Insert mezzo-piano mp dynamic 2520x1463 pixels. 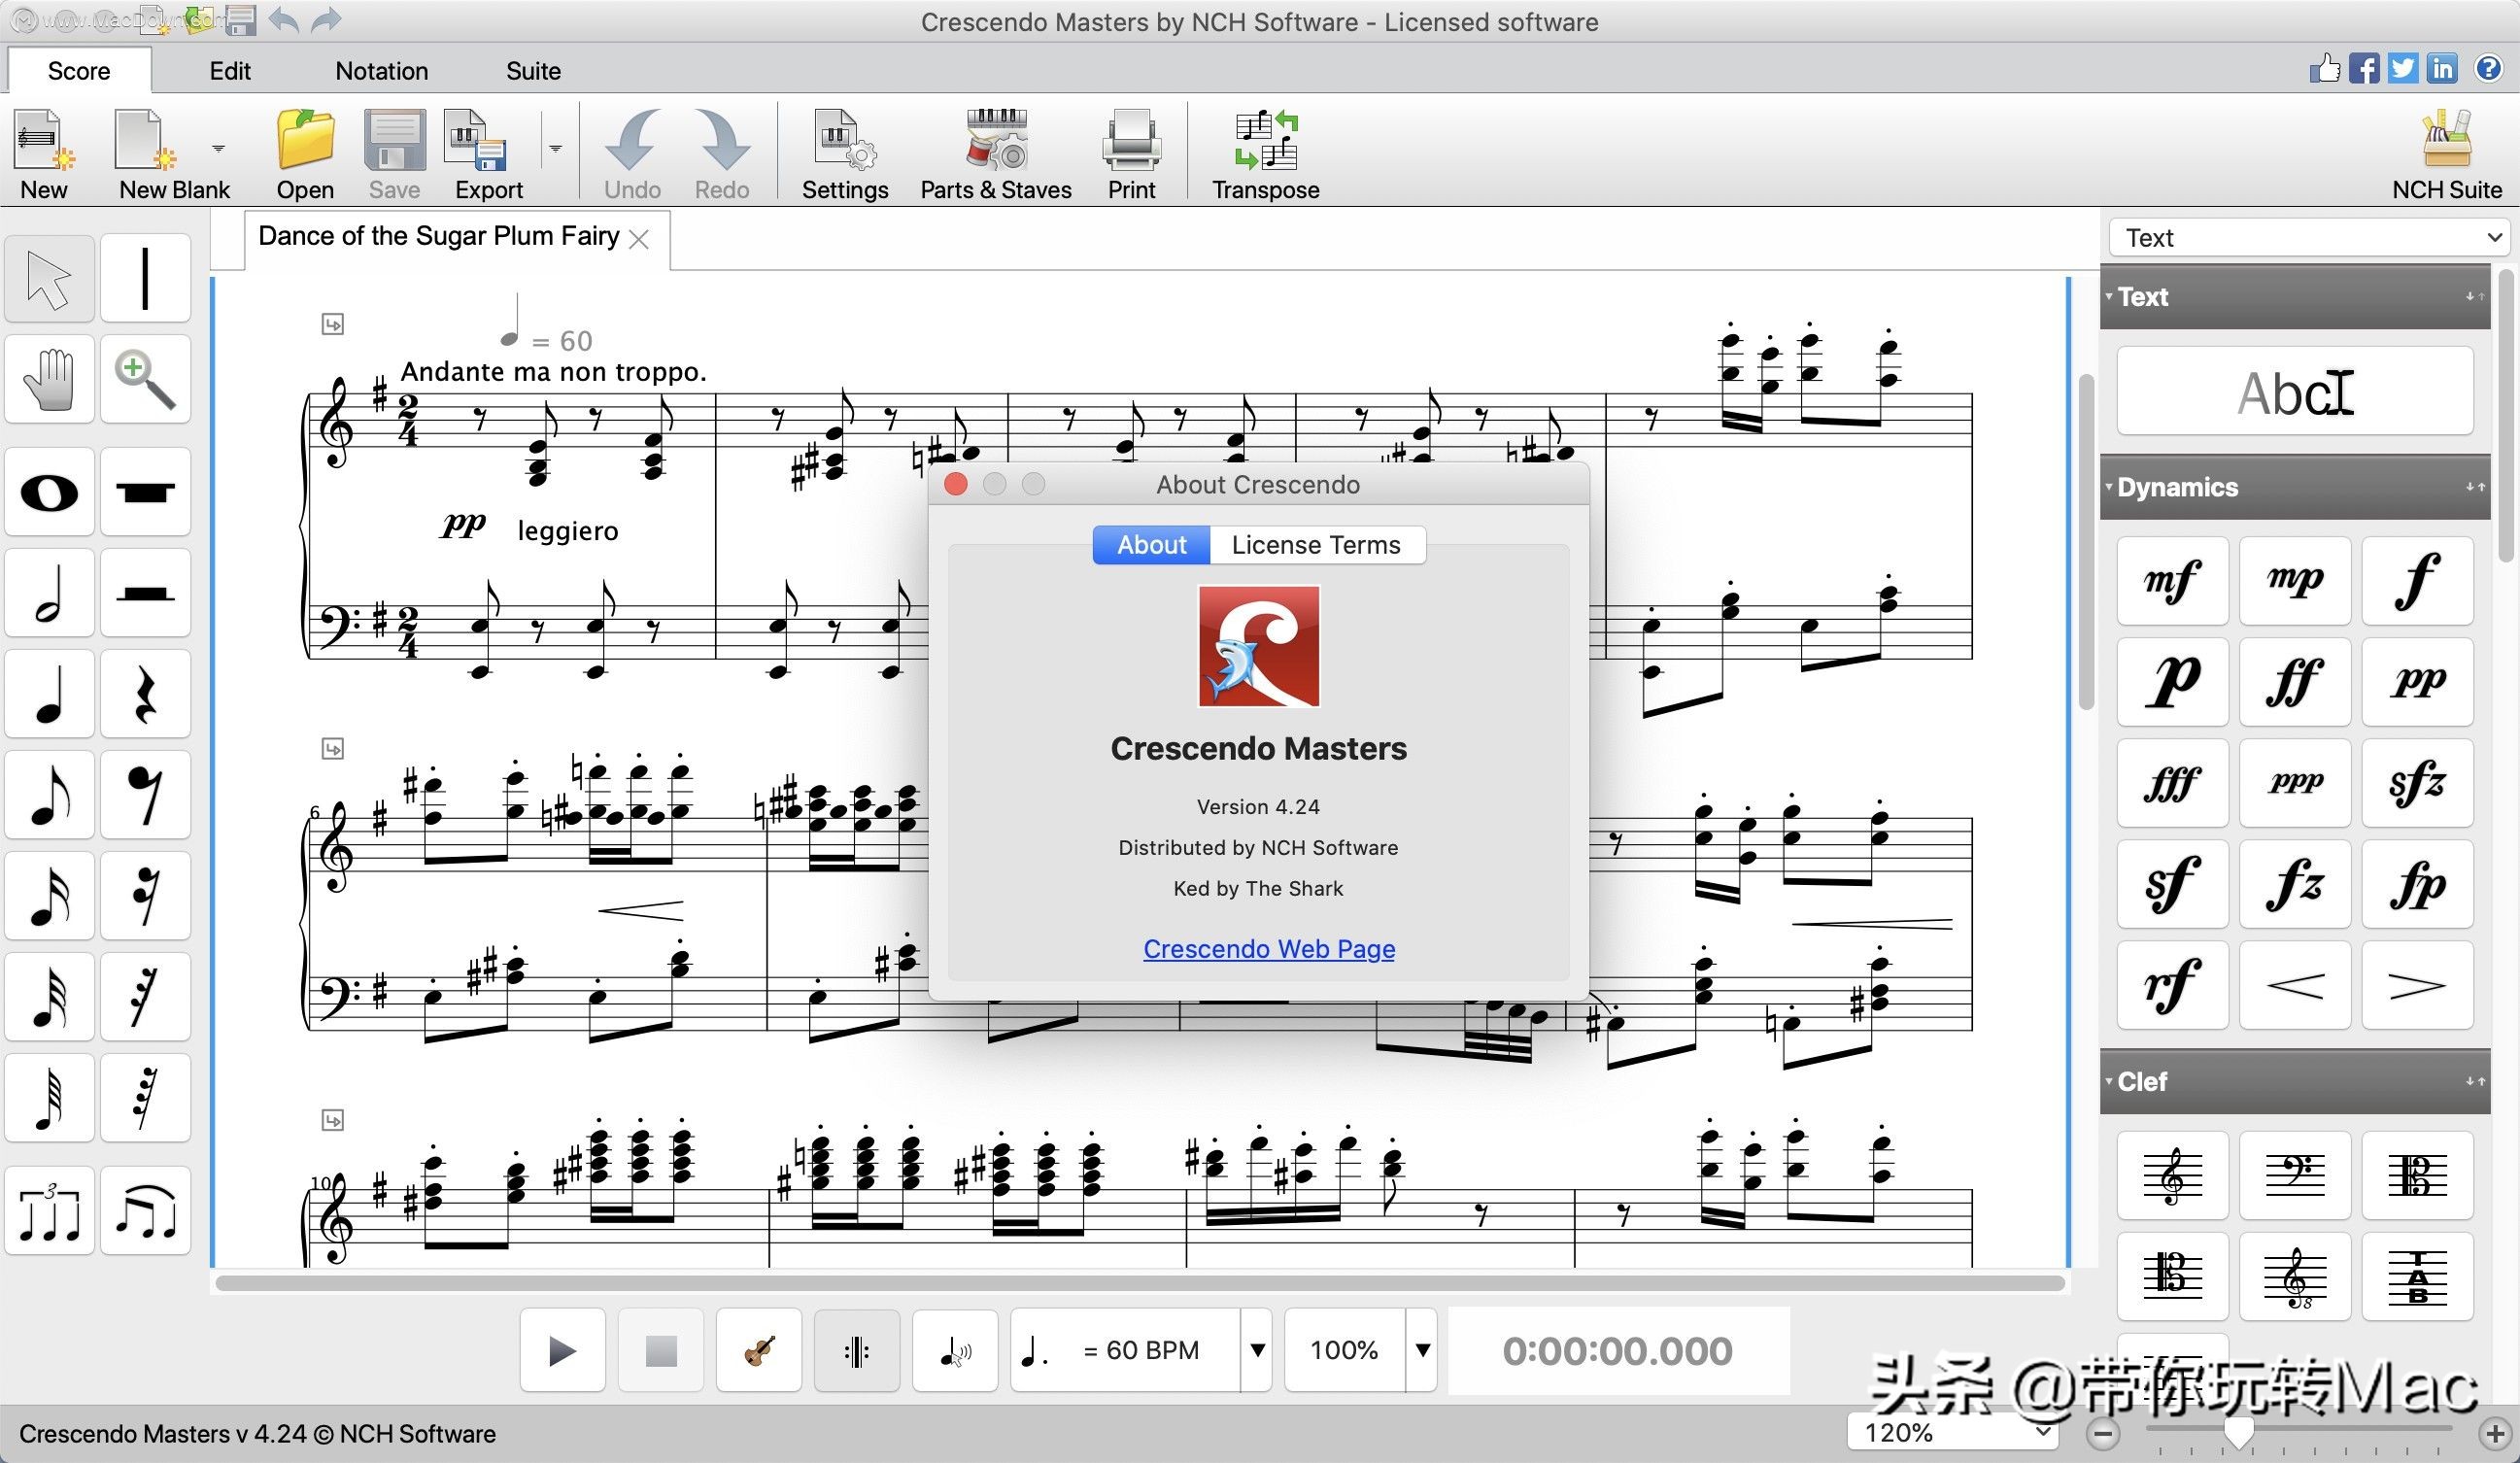[x=2295, y=581]
